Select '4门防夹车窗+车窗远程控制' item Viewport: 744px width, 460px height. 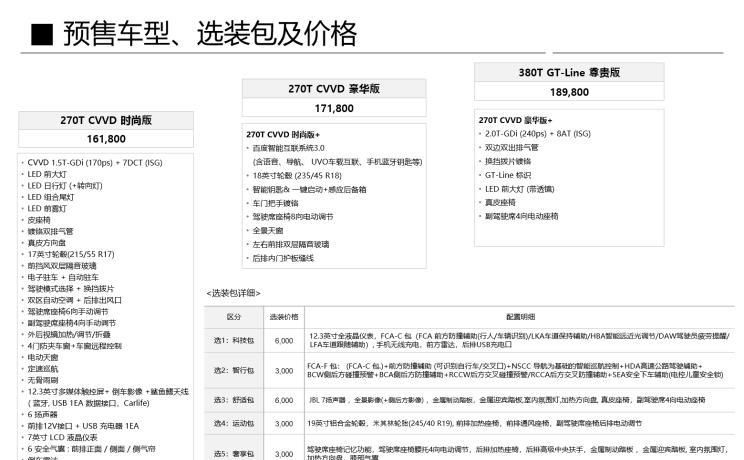74,346
